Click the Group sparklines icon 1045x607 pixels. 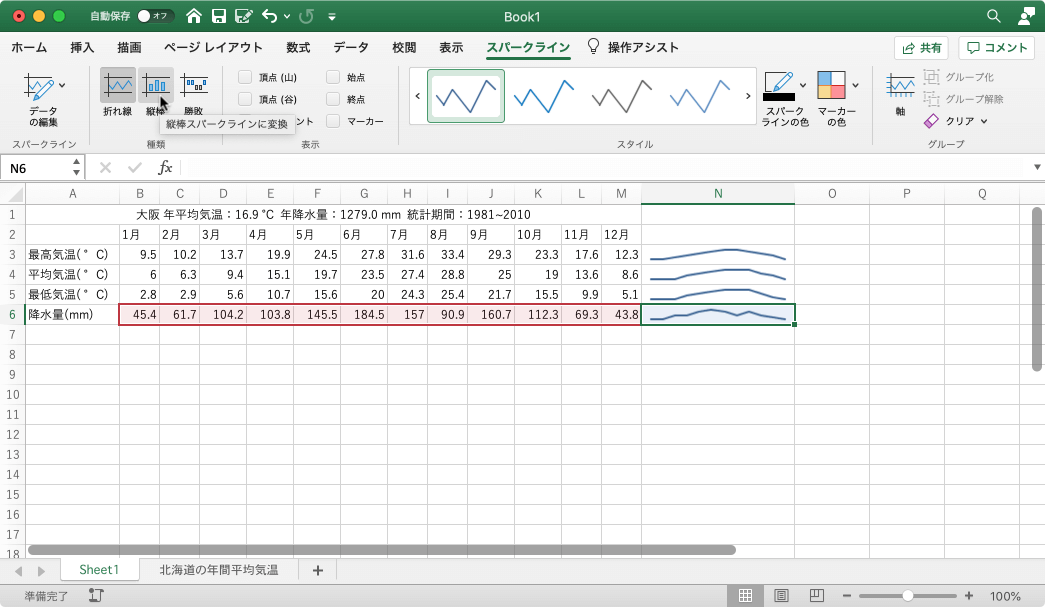pyautogui.click(x=931, y=77)
